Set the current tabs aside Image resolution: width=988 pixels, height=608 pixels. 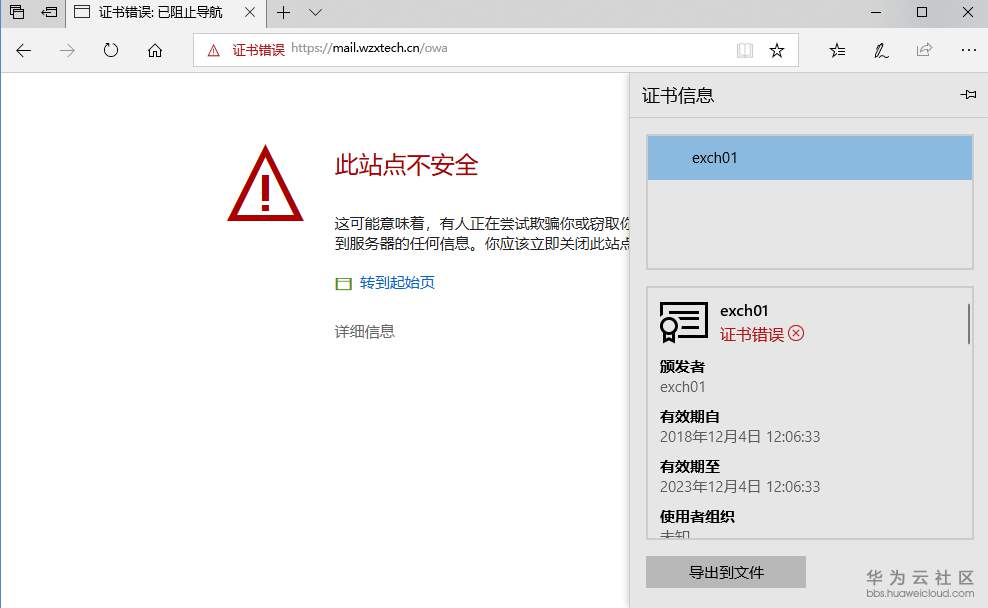click(x=47, y=13)
